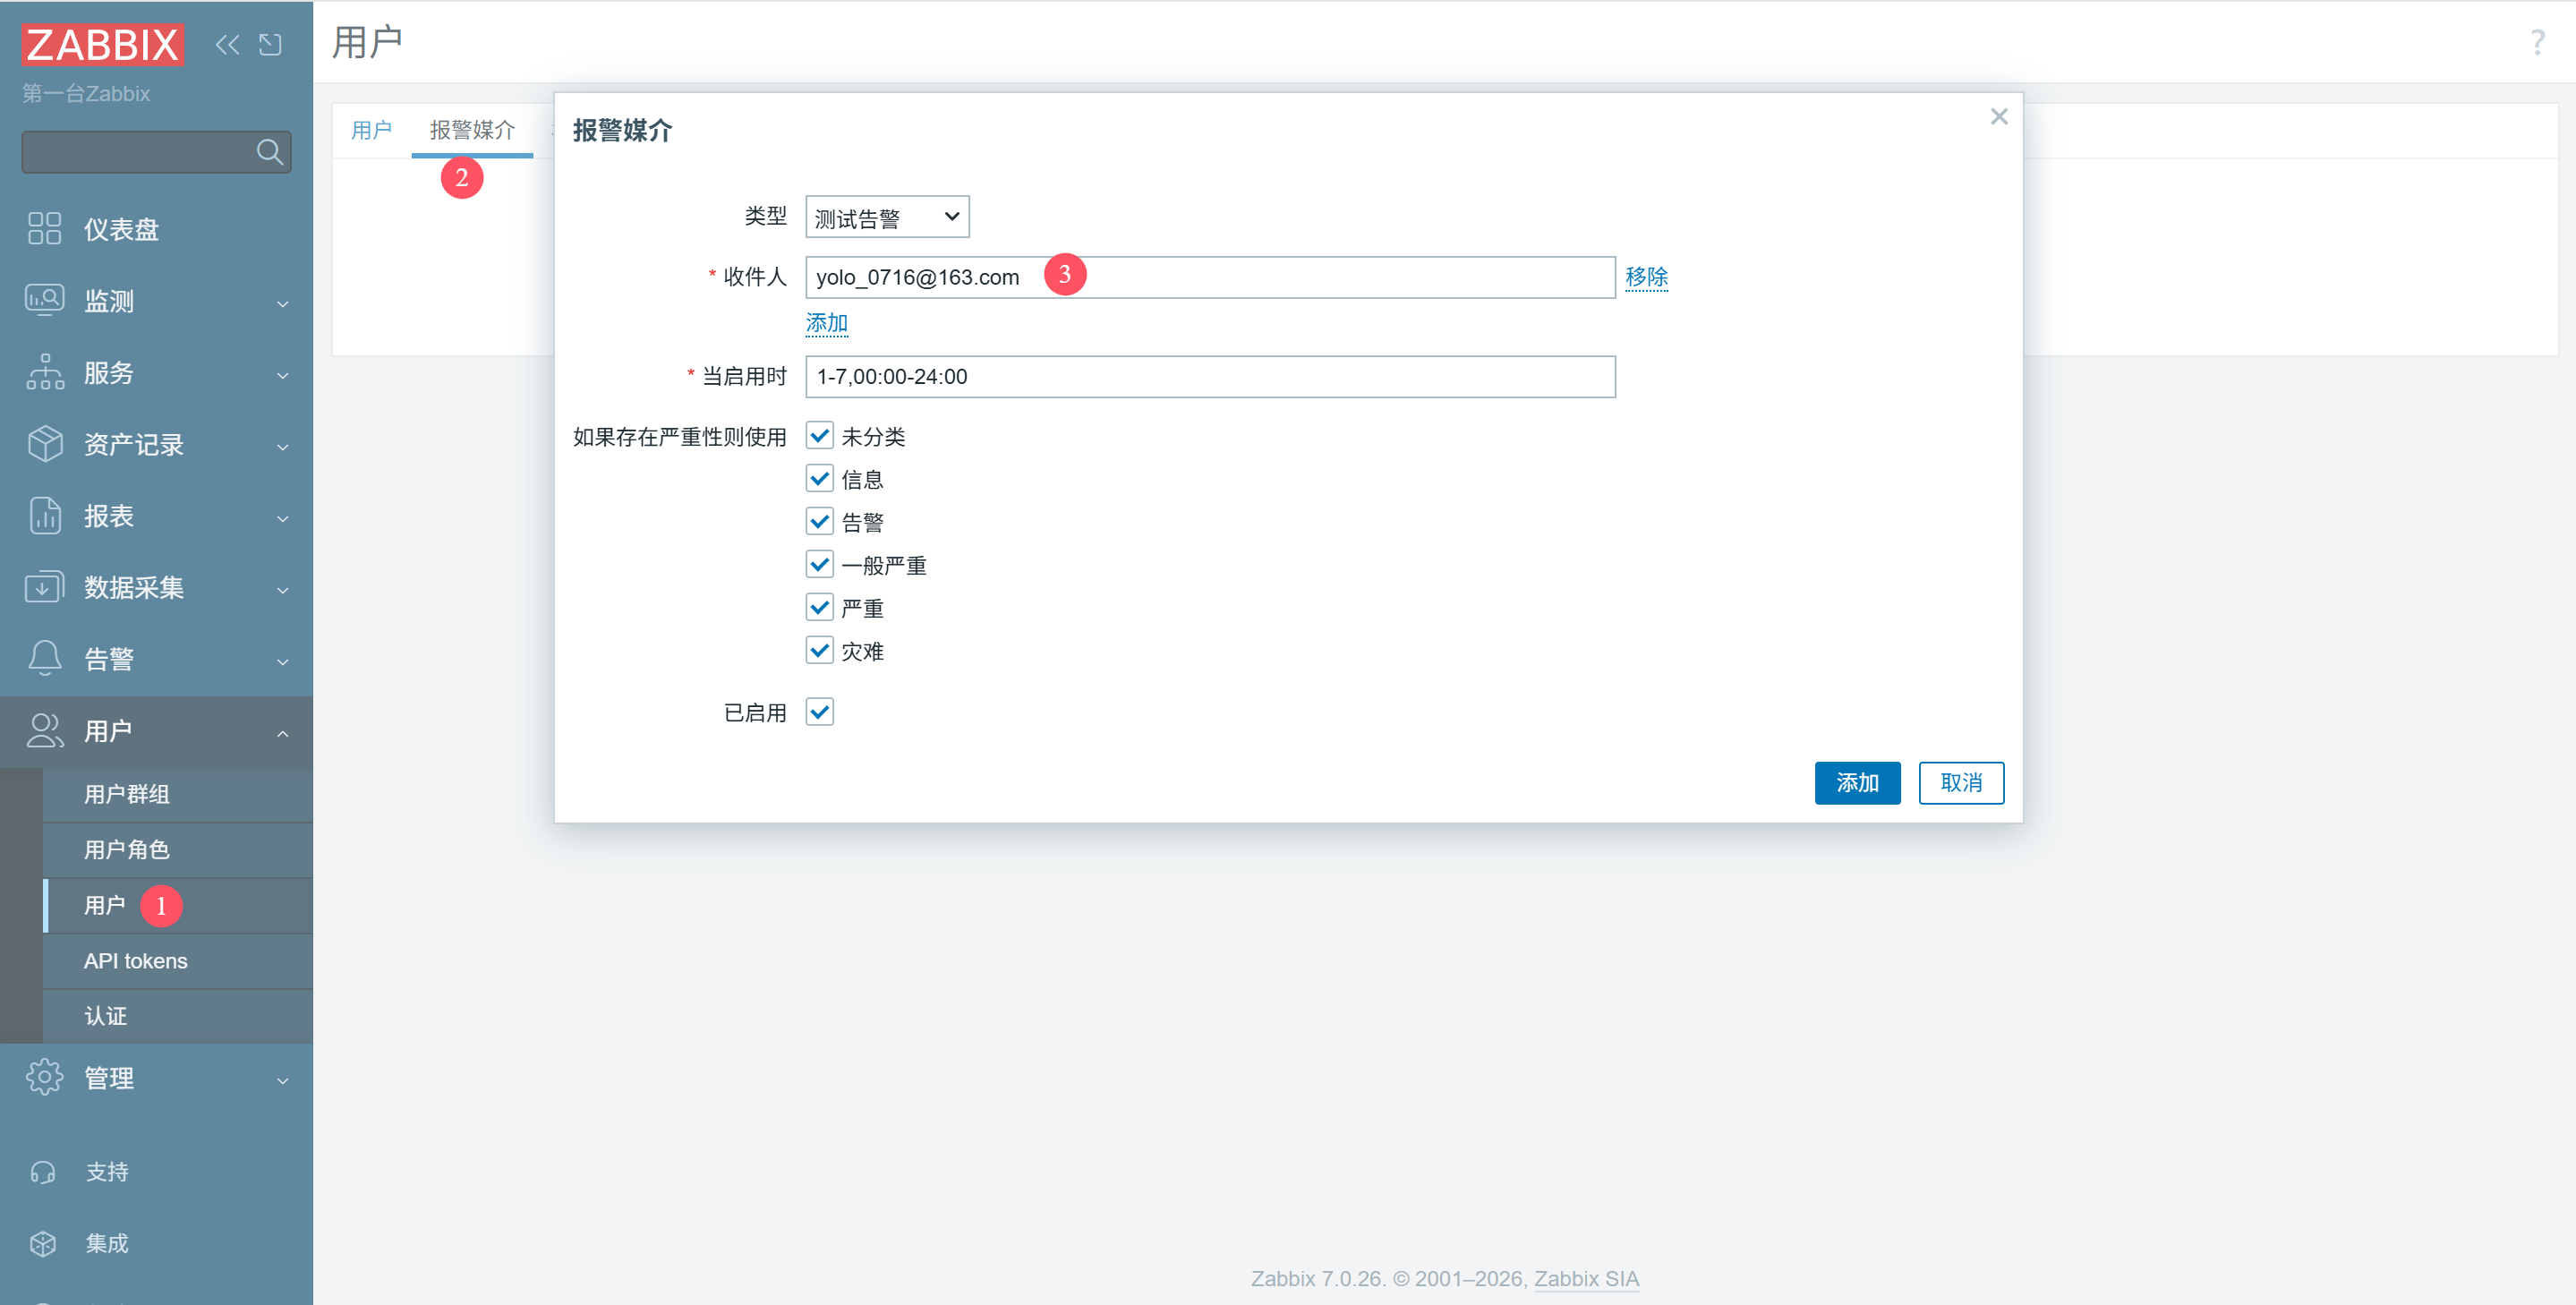
Task: Open 用户群组 submenu item
Action: pyautogui.click(x=177, y=794)
